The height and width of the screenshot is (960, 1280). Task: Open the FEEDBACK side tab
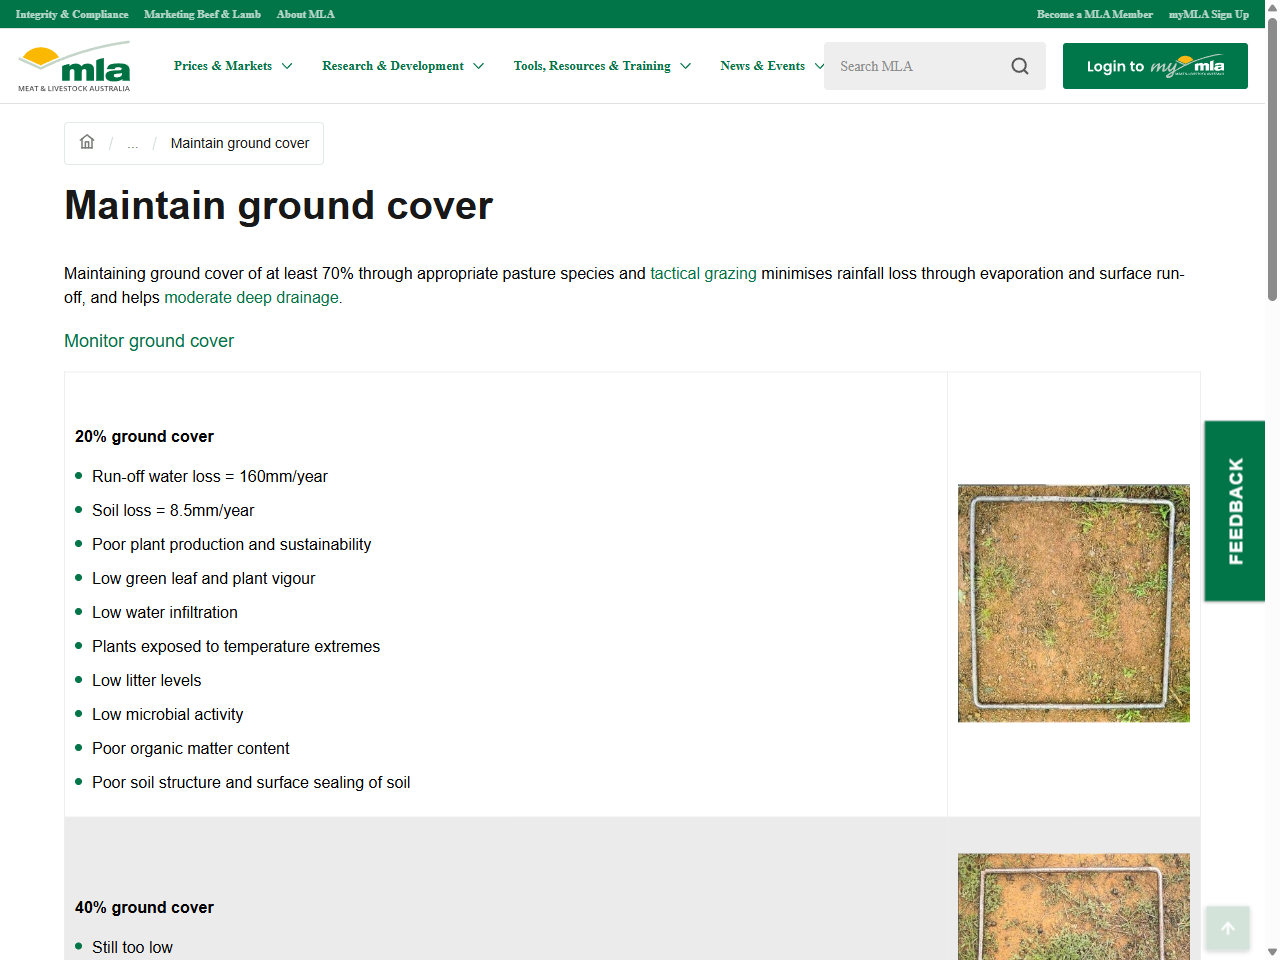(x=1234, y=511)
